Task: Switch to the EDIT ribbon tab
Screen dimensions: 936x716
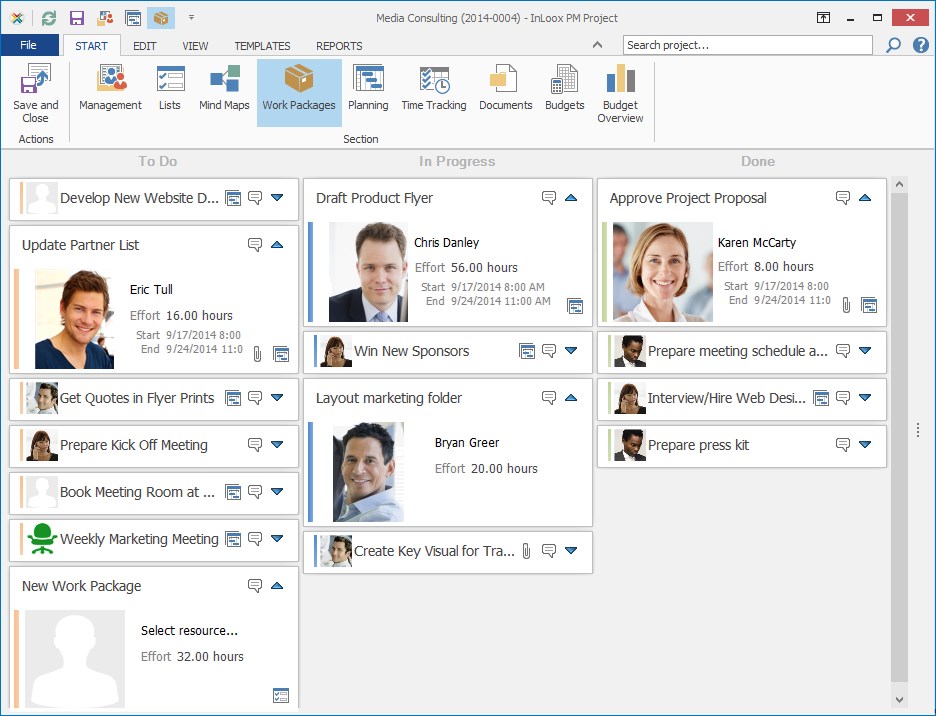Action: coord(144,46)
